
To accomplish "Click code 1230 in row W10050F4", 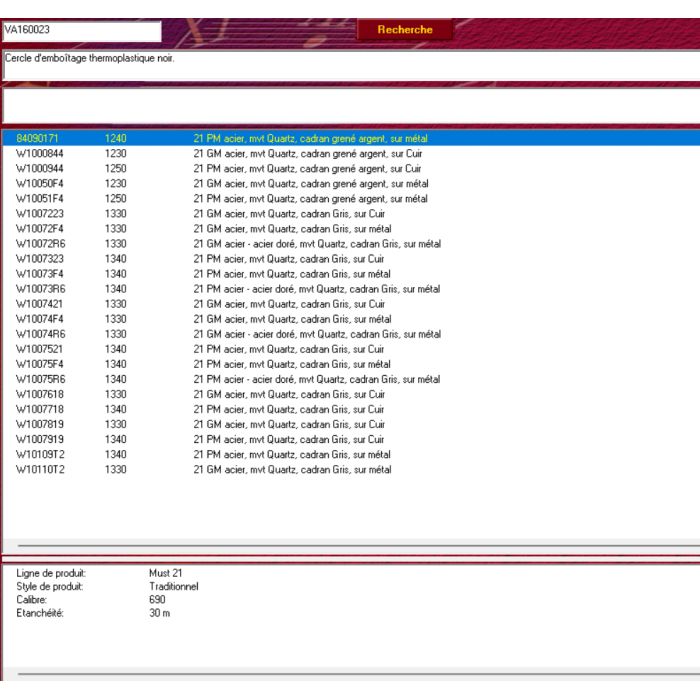I will [x=116, y=183].
